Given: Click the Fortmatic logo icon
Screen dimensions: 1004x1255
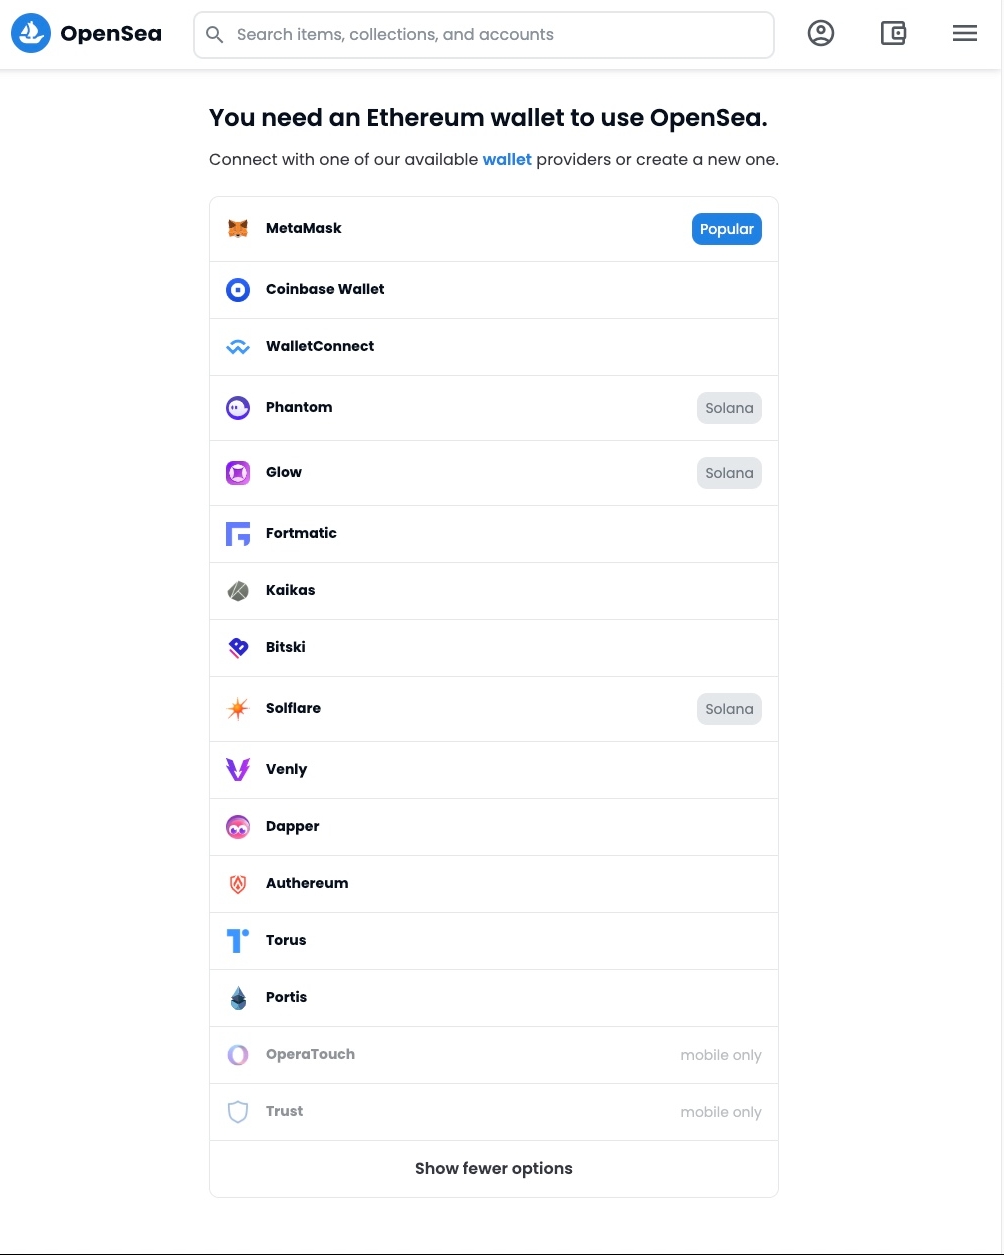Looking at the screenshot, I should [x=238, y=534].
